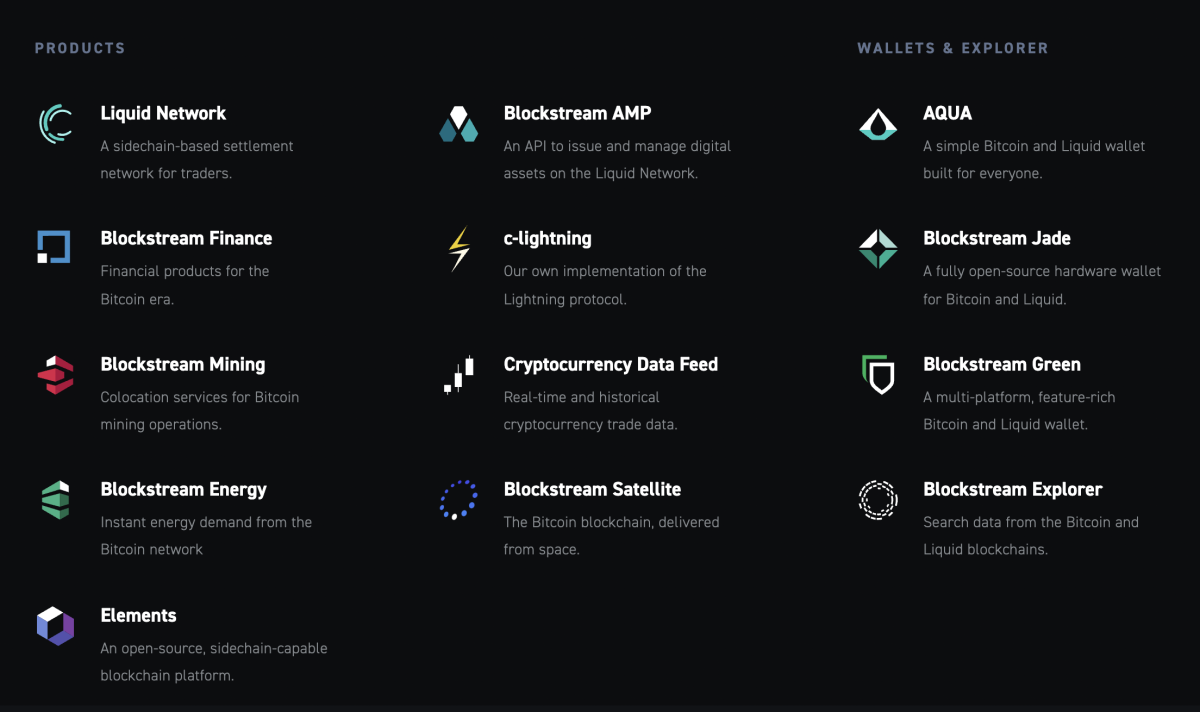This screenshot has height=712, width=1200.
Task: Open the Liquid Network page
Action: pos(163,113)
